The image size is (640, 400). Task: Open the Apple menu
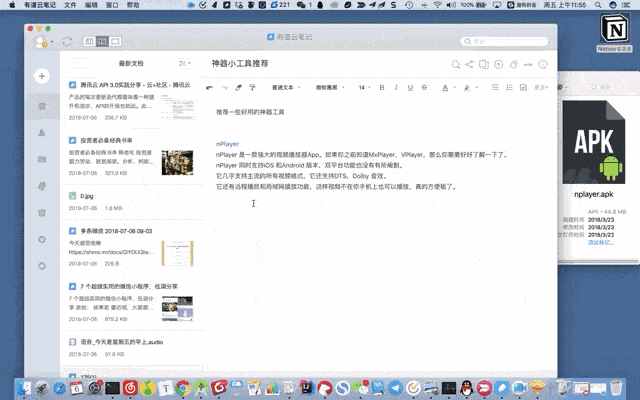point(12,5)
